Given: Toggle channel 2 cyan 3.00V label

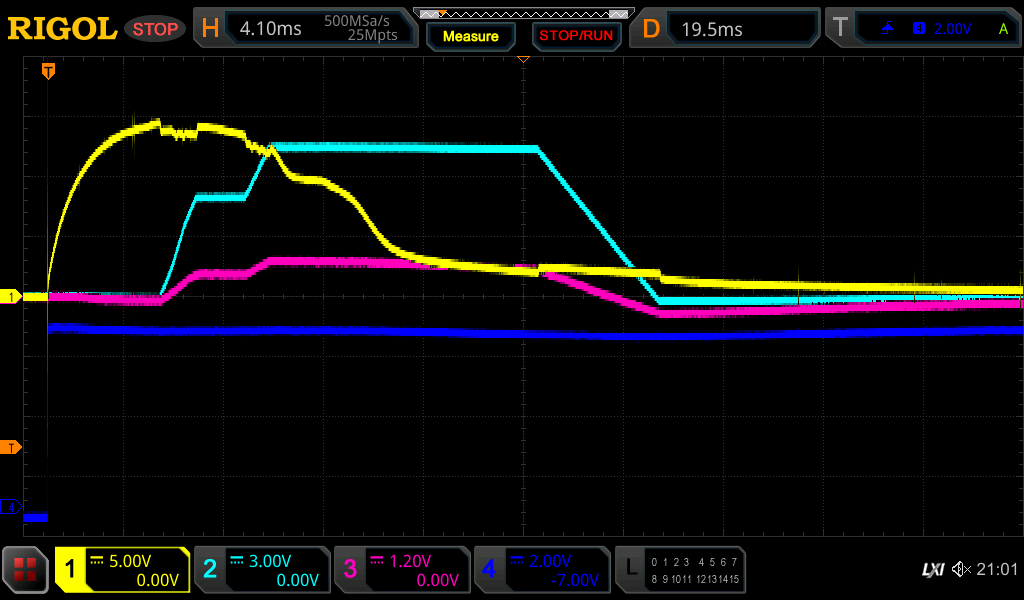Looking at the screenshot, I should coord(262,570).
